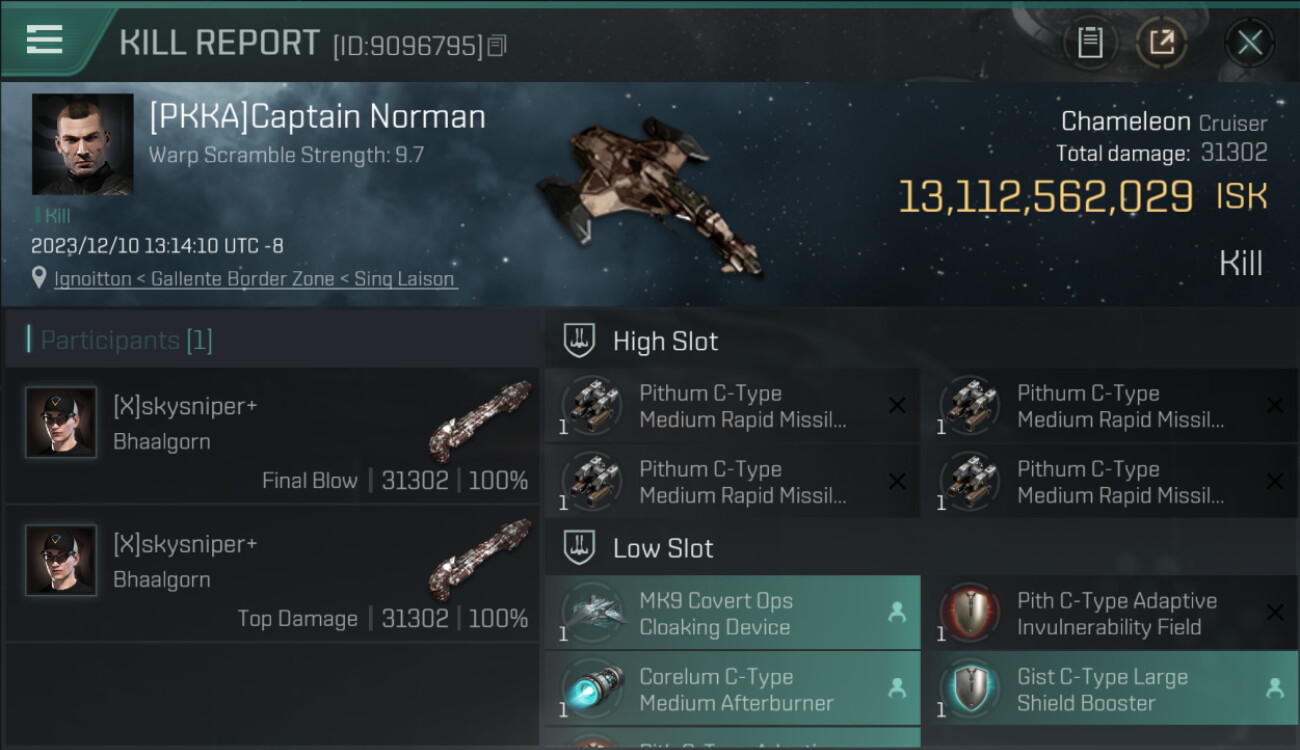This screenshot has height=750, width=1300.
Task: Click the share kill report icon
Action: pos(1161,42)
